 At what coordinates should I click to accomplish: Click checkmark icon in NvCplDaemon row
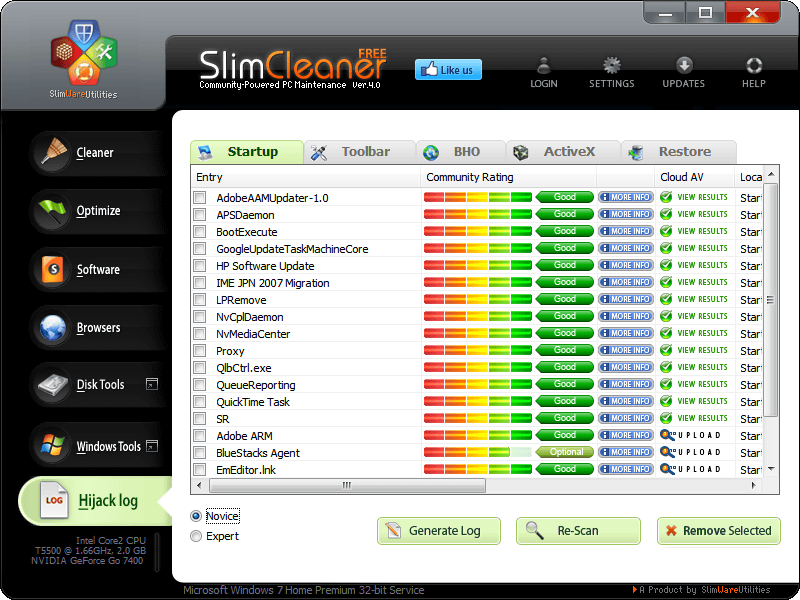click(x=666, y=316)
